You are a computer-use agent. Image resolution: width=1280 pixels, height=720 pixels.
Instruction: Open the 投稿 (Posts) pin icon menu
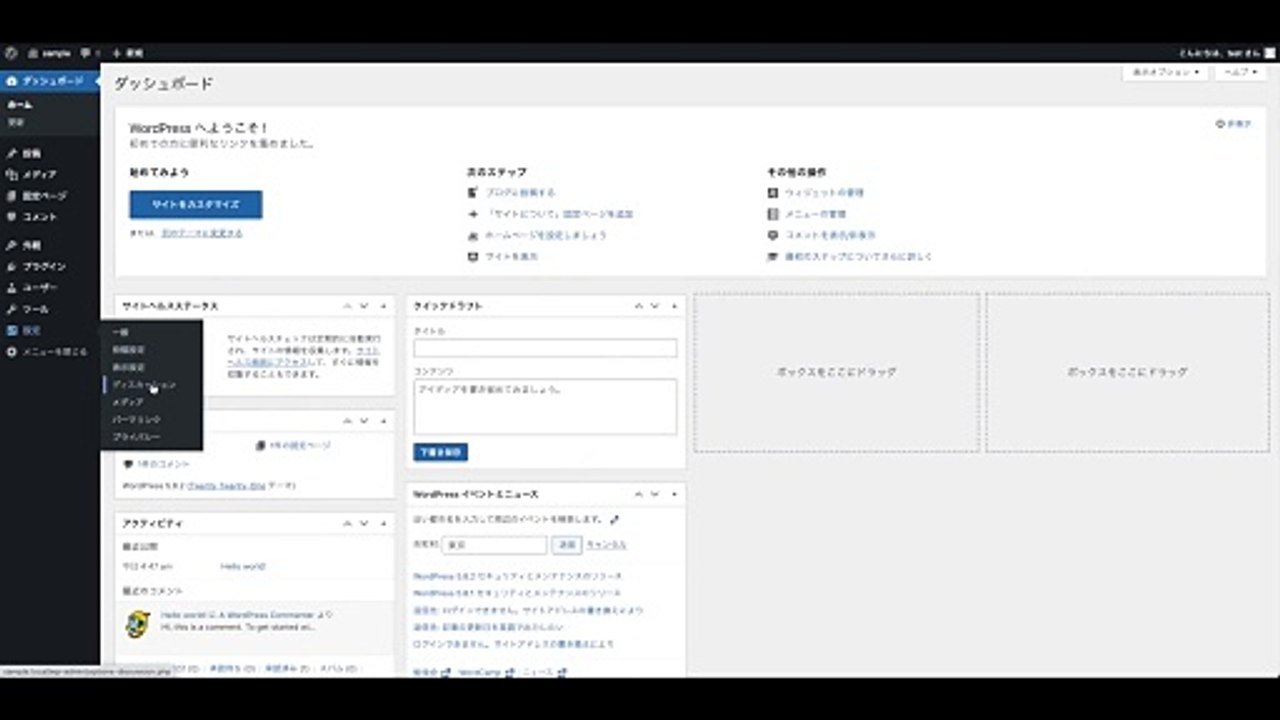click(x=50, y=154)
